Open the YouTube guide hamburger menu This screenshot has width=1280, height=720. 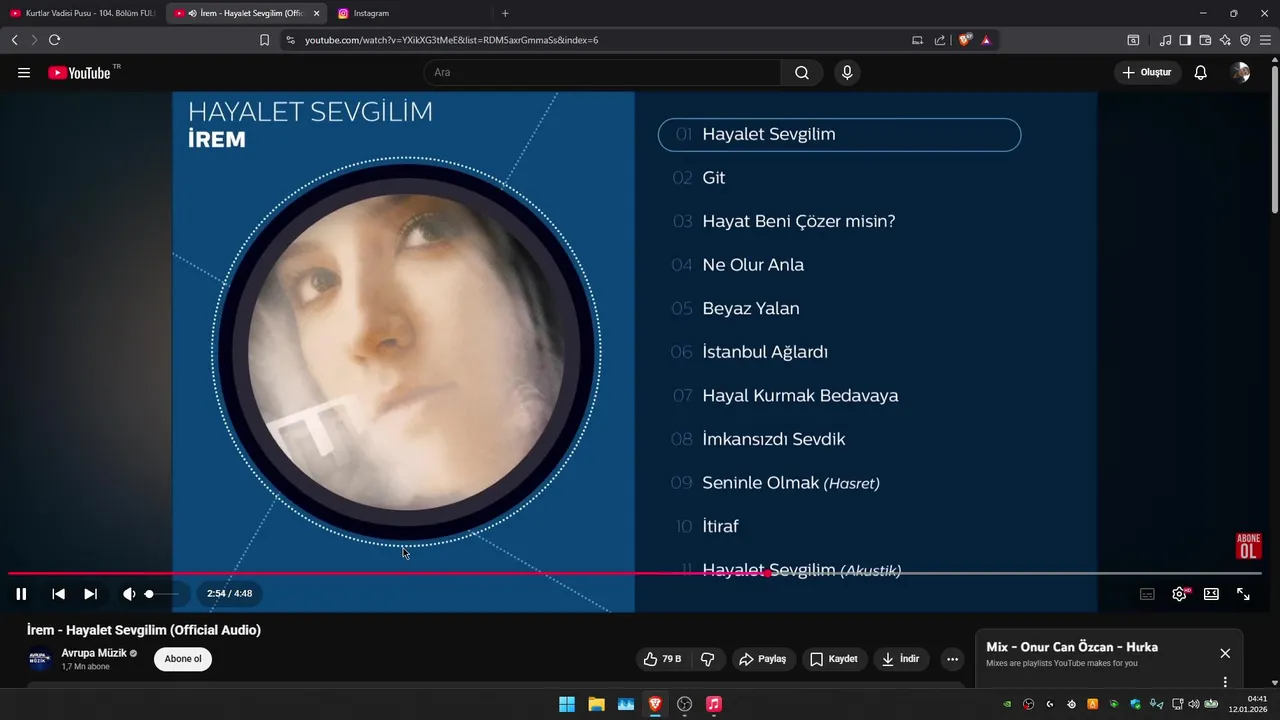pos(24,73)
